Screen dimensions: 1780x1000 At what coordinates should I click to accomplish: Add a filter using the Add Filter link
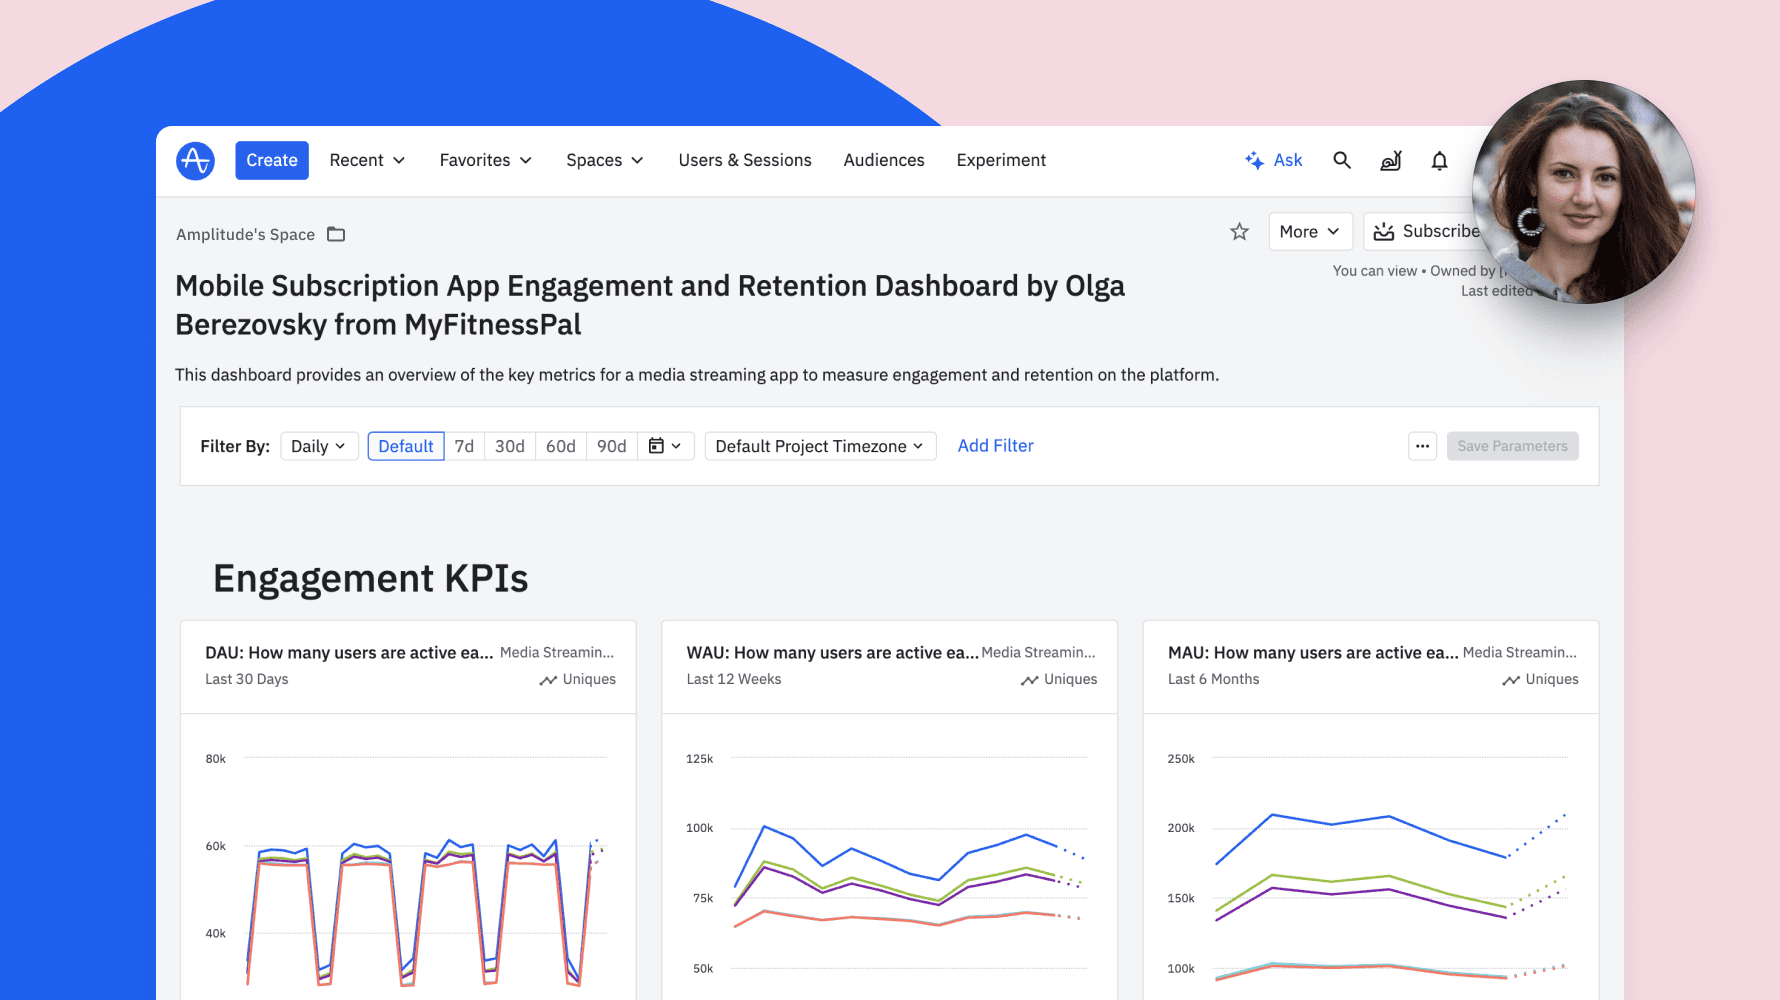(995, 445)
